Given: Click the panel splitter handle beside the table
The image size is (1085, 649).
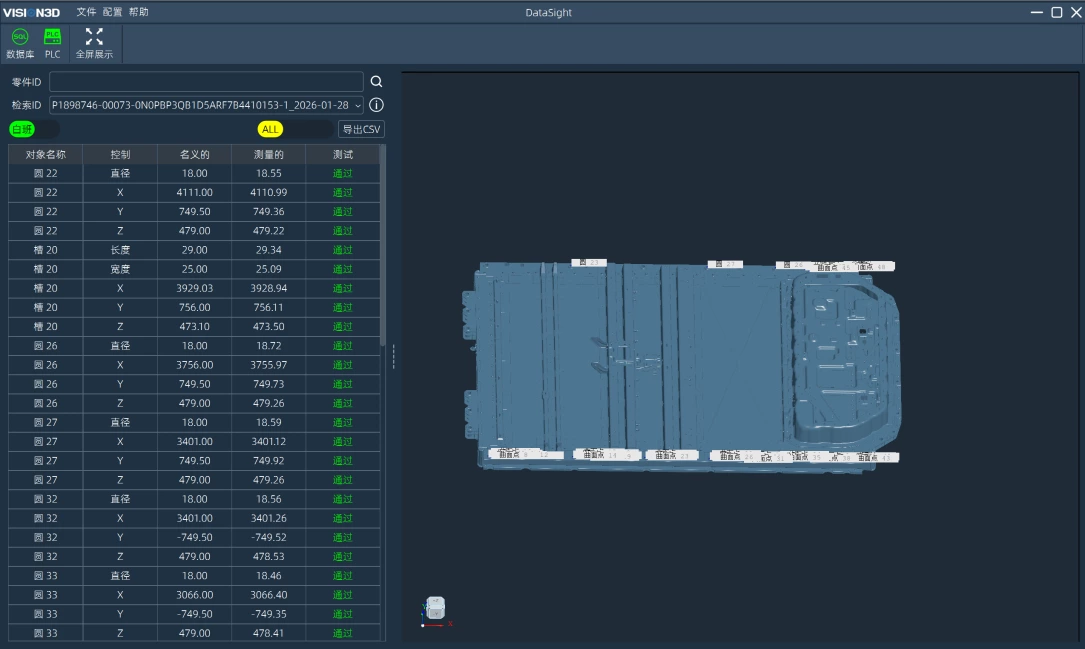Looking at the screenshot, I should pyautogui.click(x=393, y=356).
